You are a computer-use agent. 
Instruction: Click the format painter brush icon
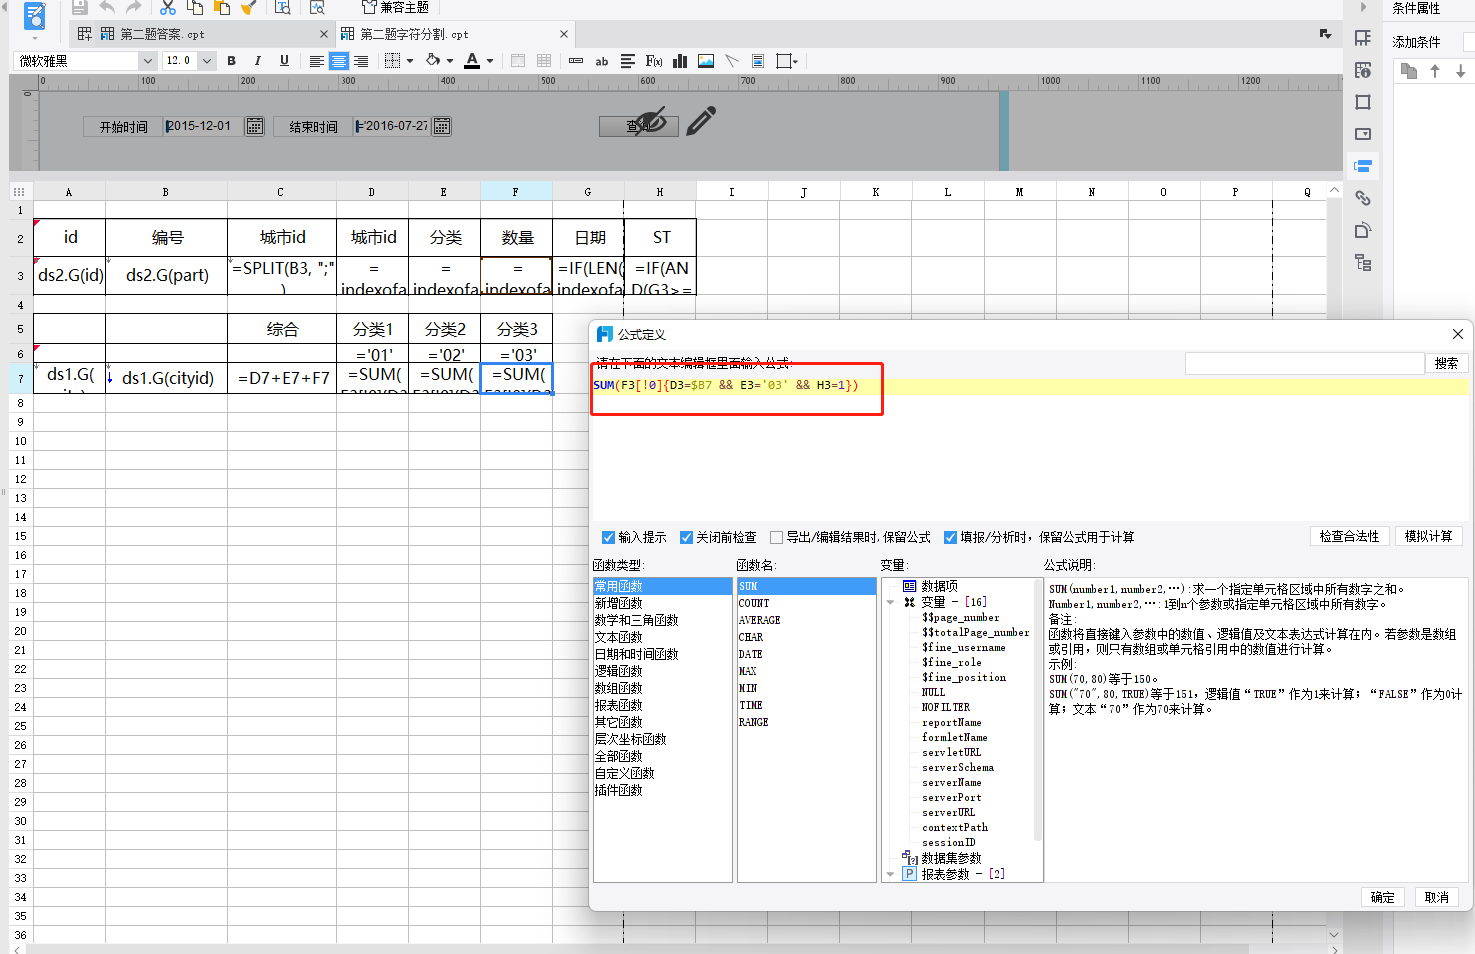point(249,7)
